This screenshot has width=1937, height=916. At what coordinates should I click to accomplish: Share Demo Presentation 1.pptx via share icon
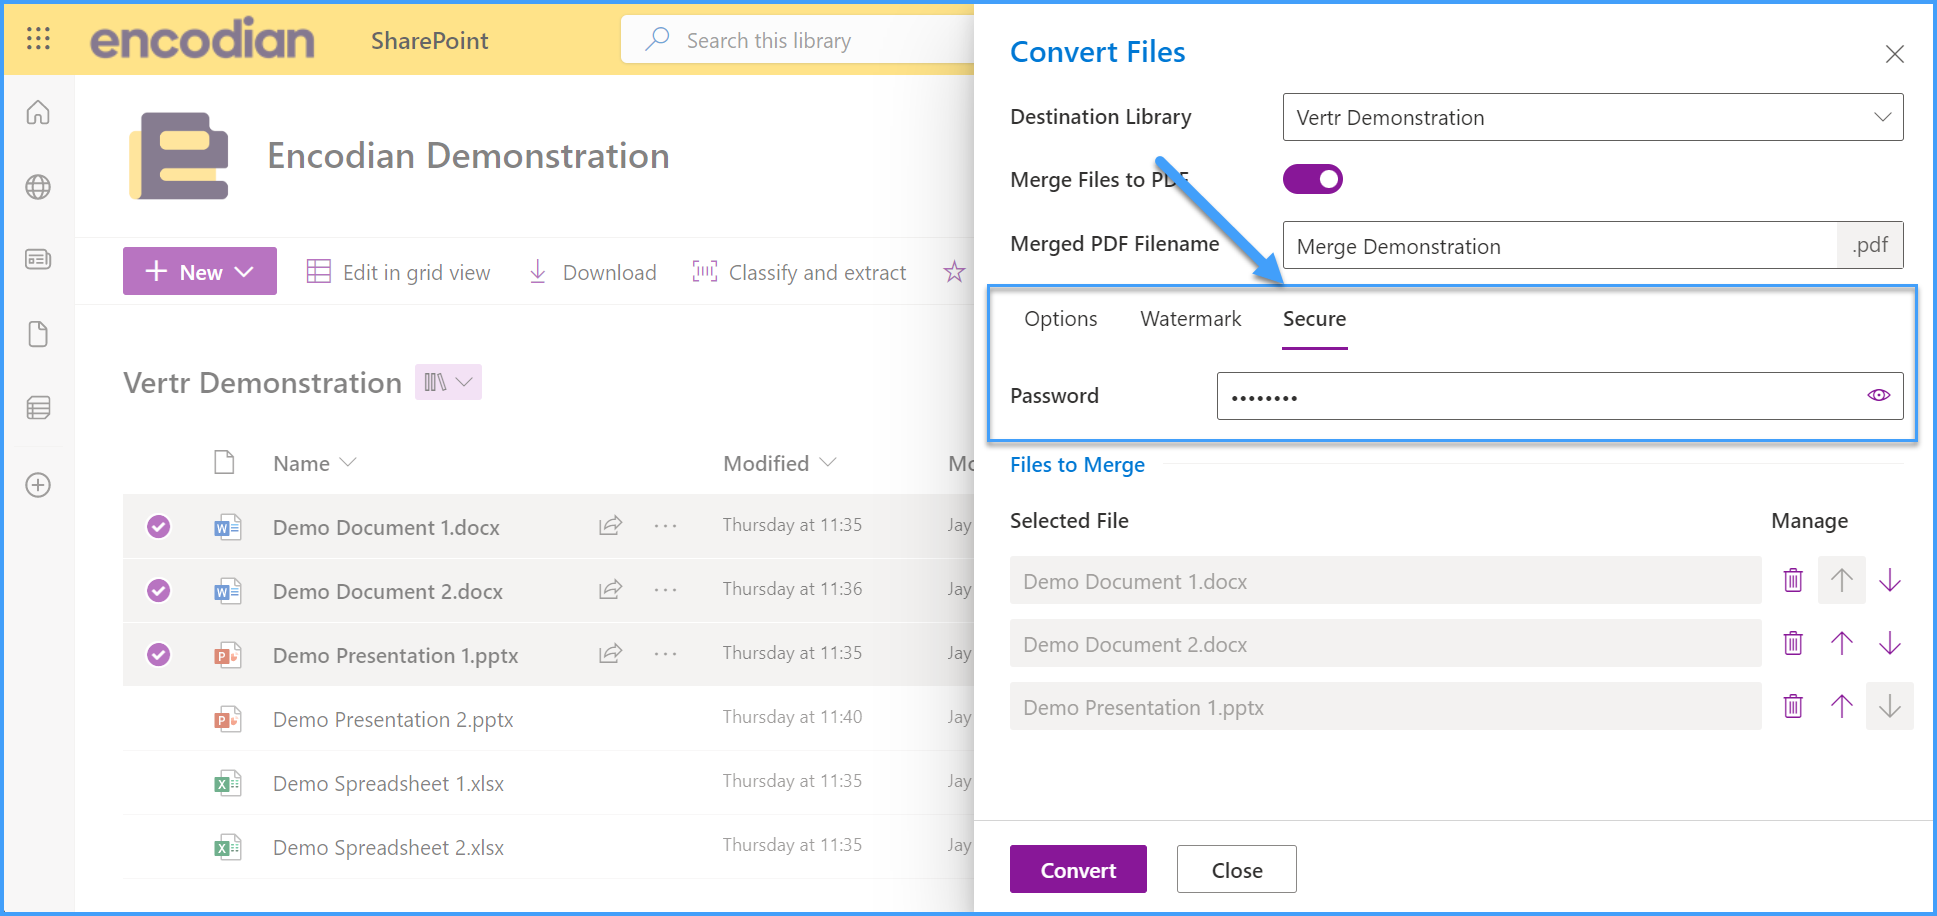click(610, 653)
